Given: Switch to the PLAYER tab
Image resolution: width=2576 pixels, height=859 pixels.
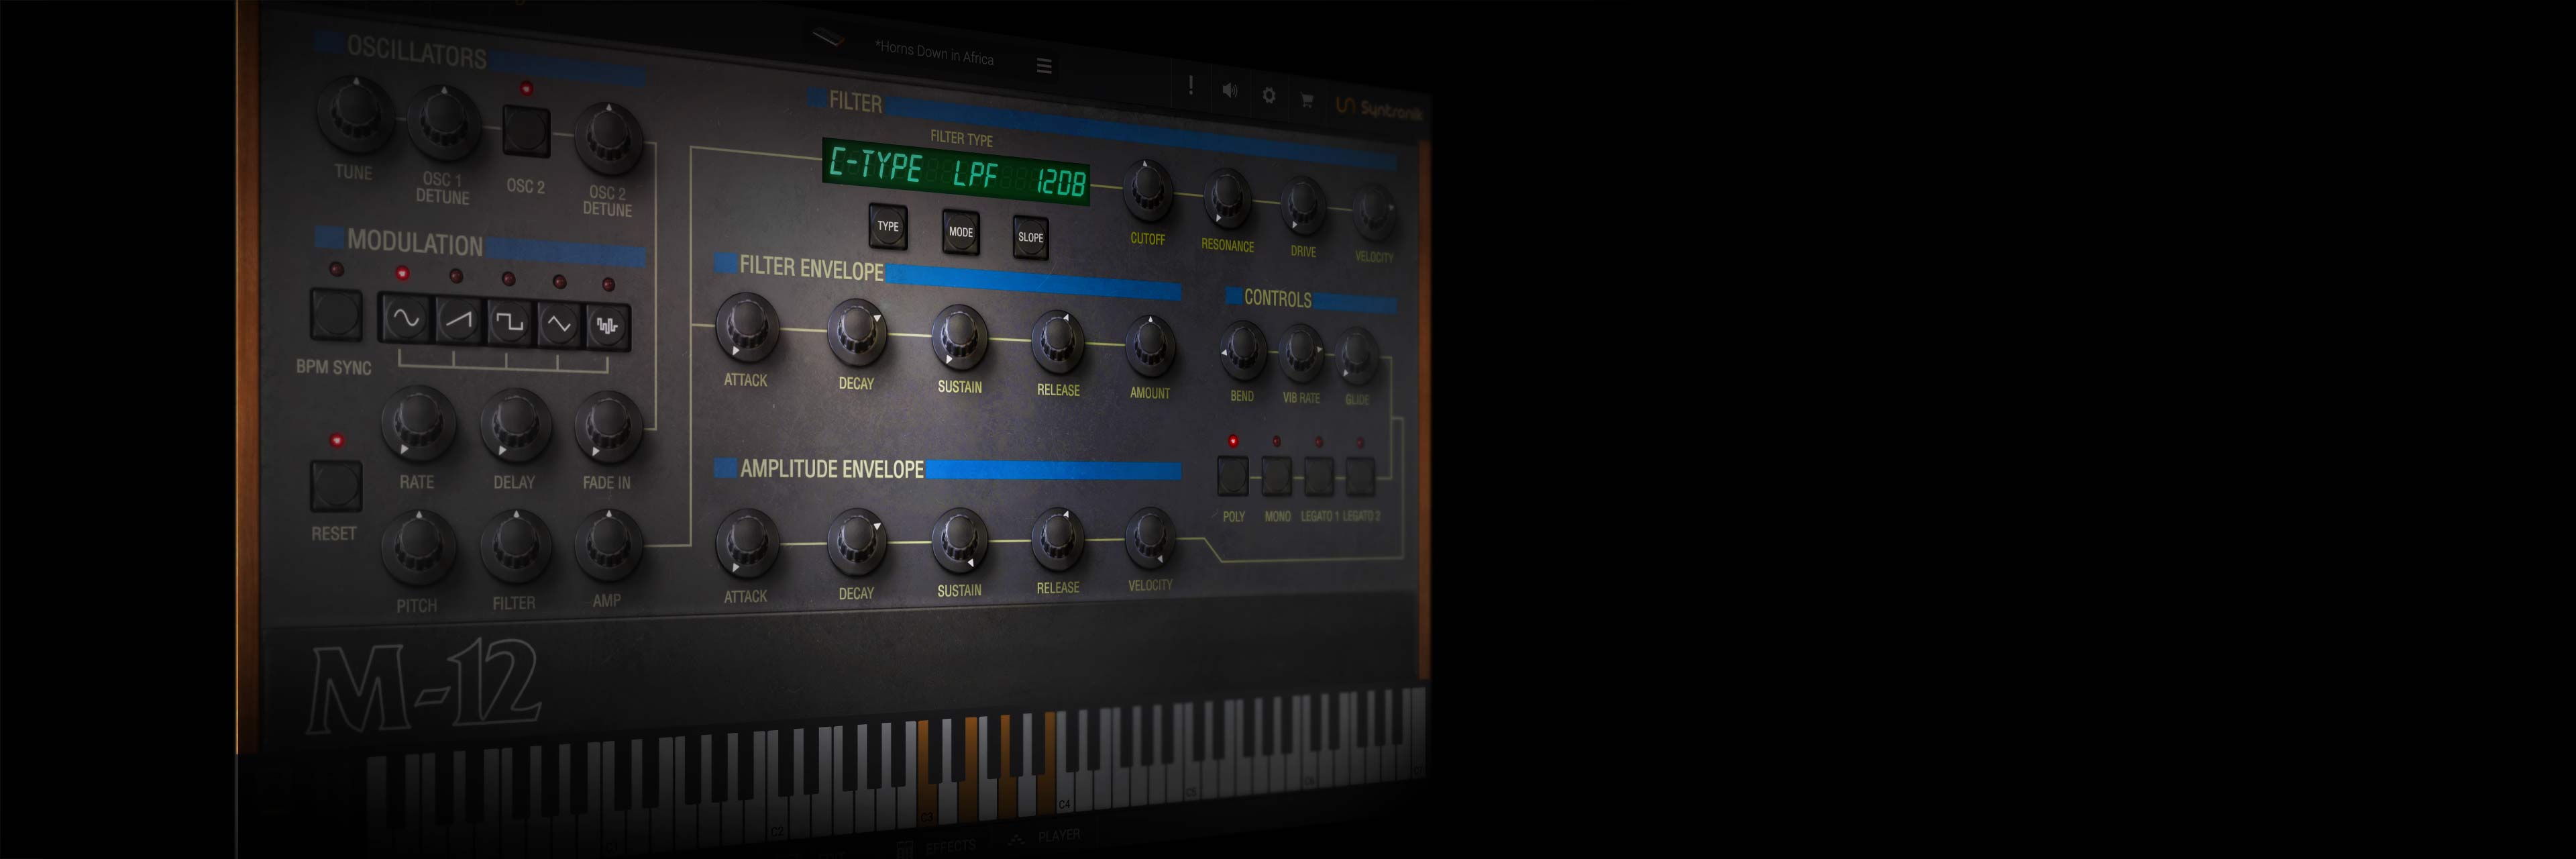Looking at the screenshot, I should [1046, 836].
